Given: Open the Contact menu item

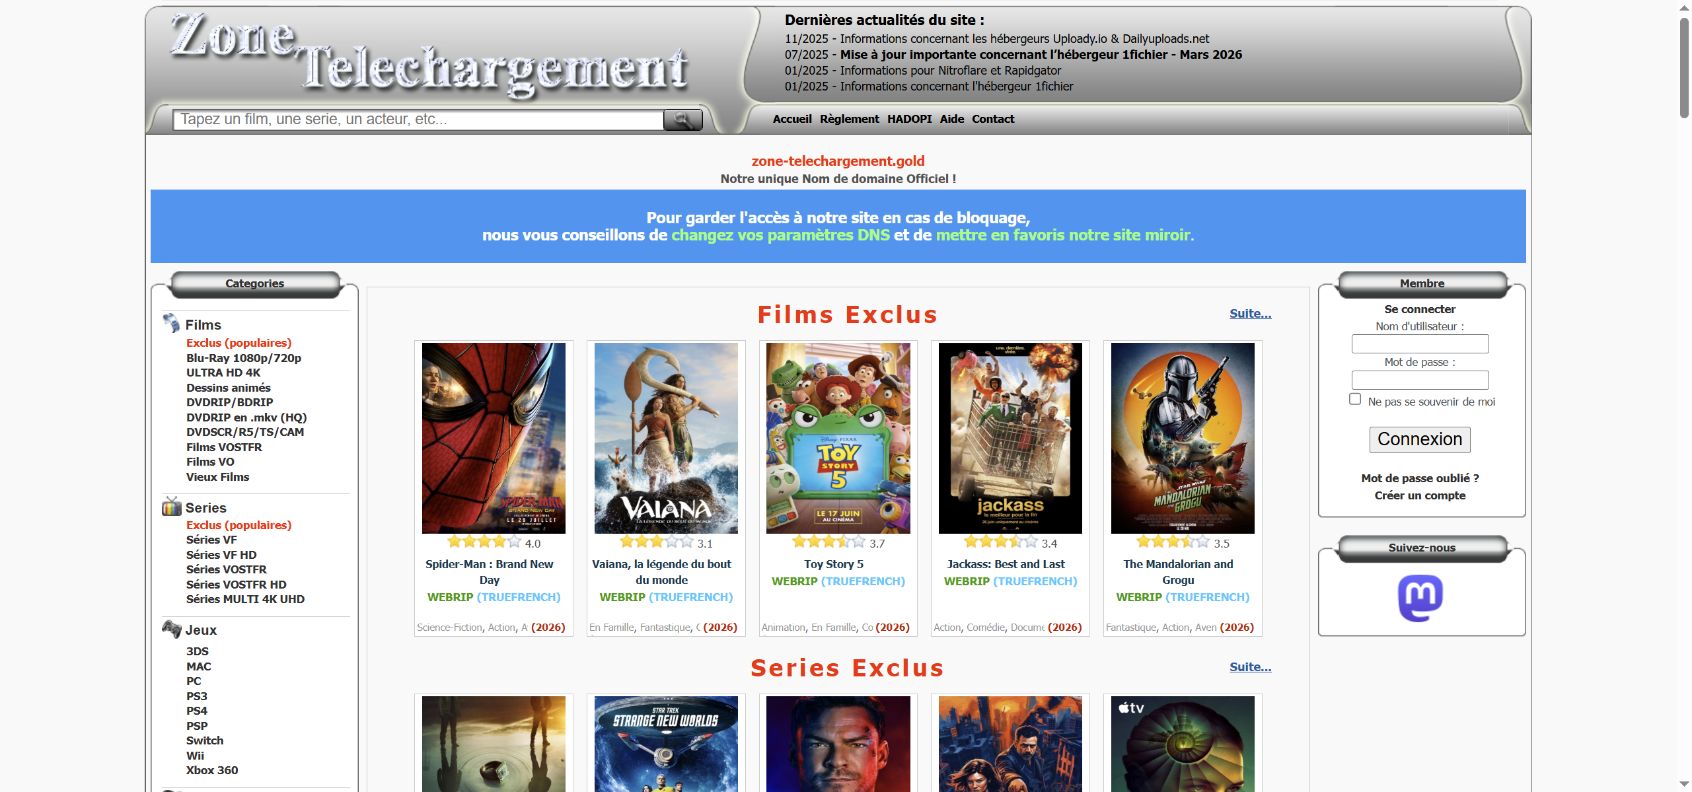Looking at the screenshot, I should coord(993,119).
